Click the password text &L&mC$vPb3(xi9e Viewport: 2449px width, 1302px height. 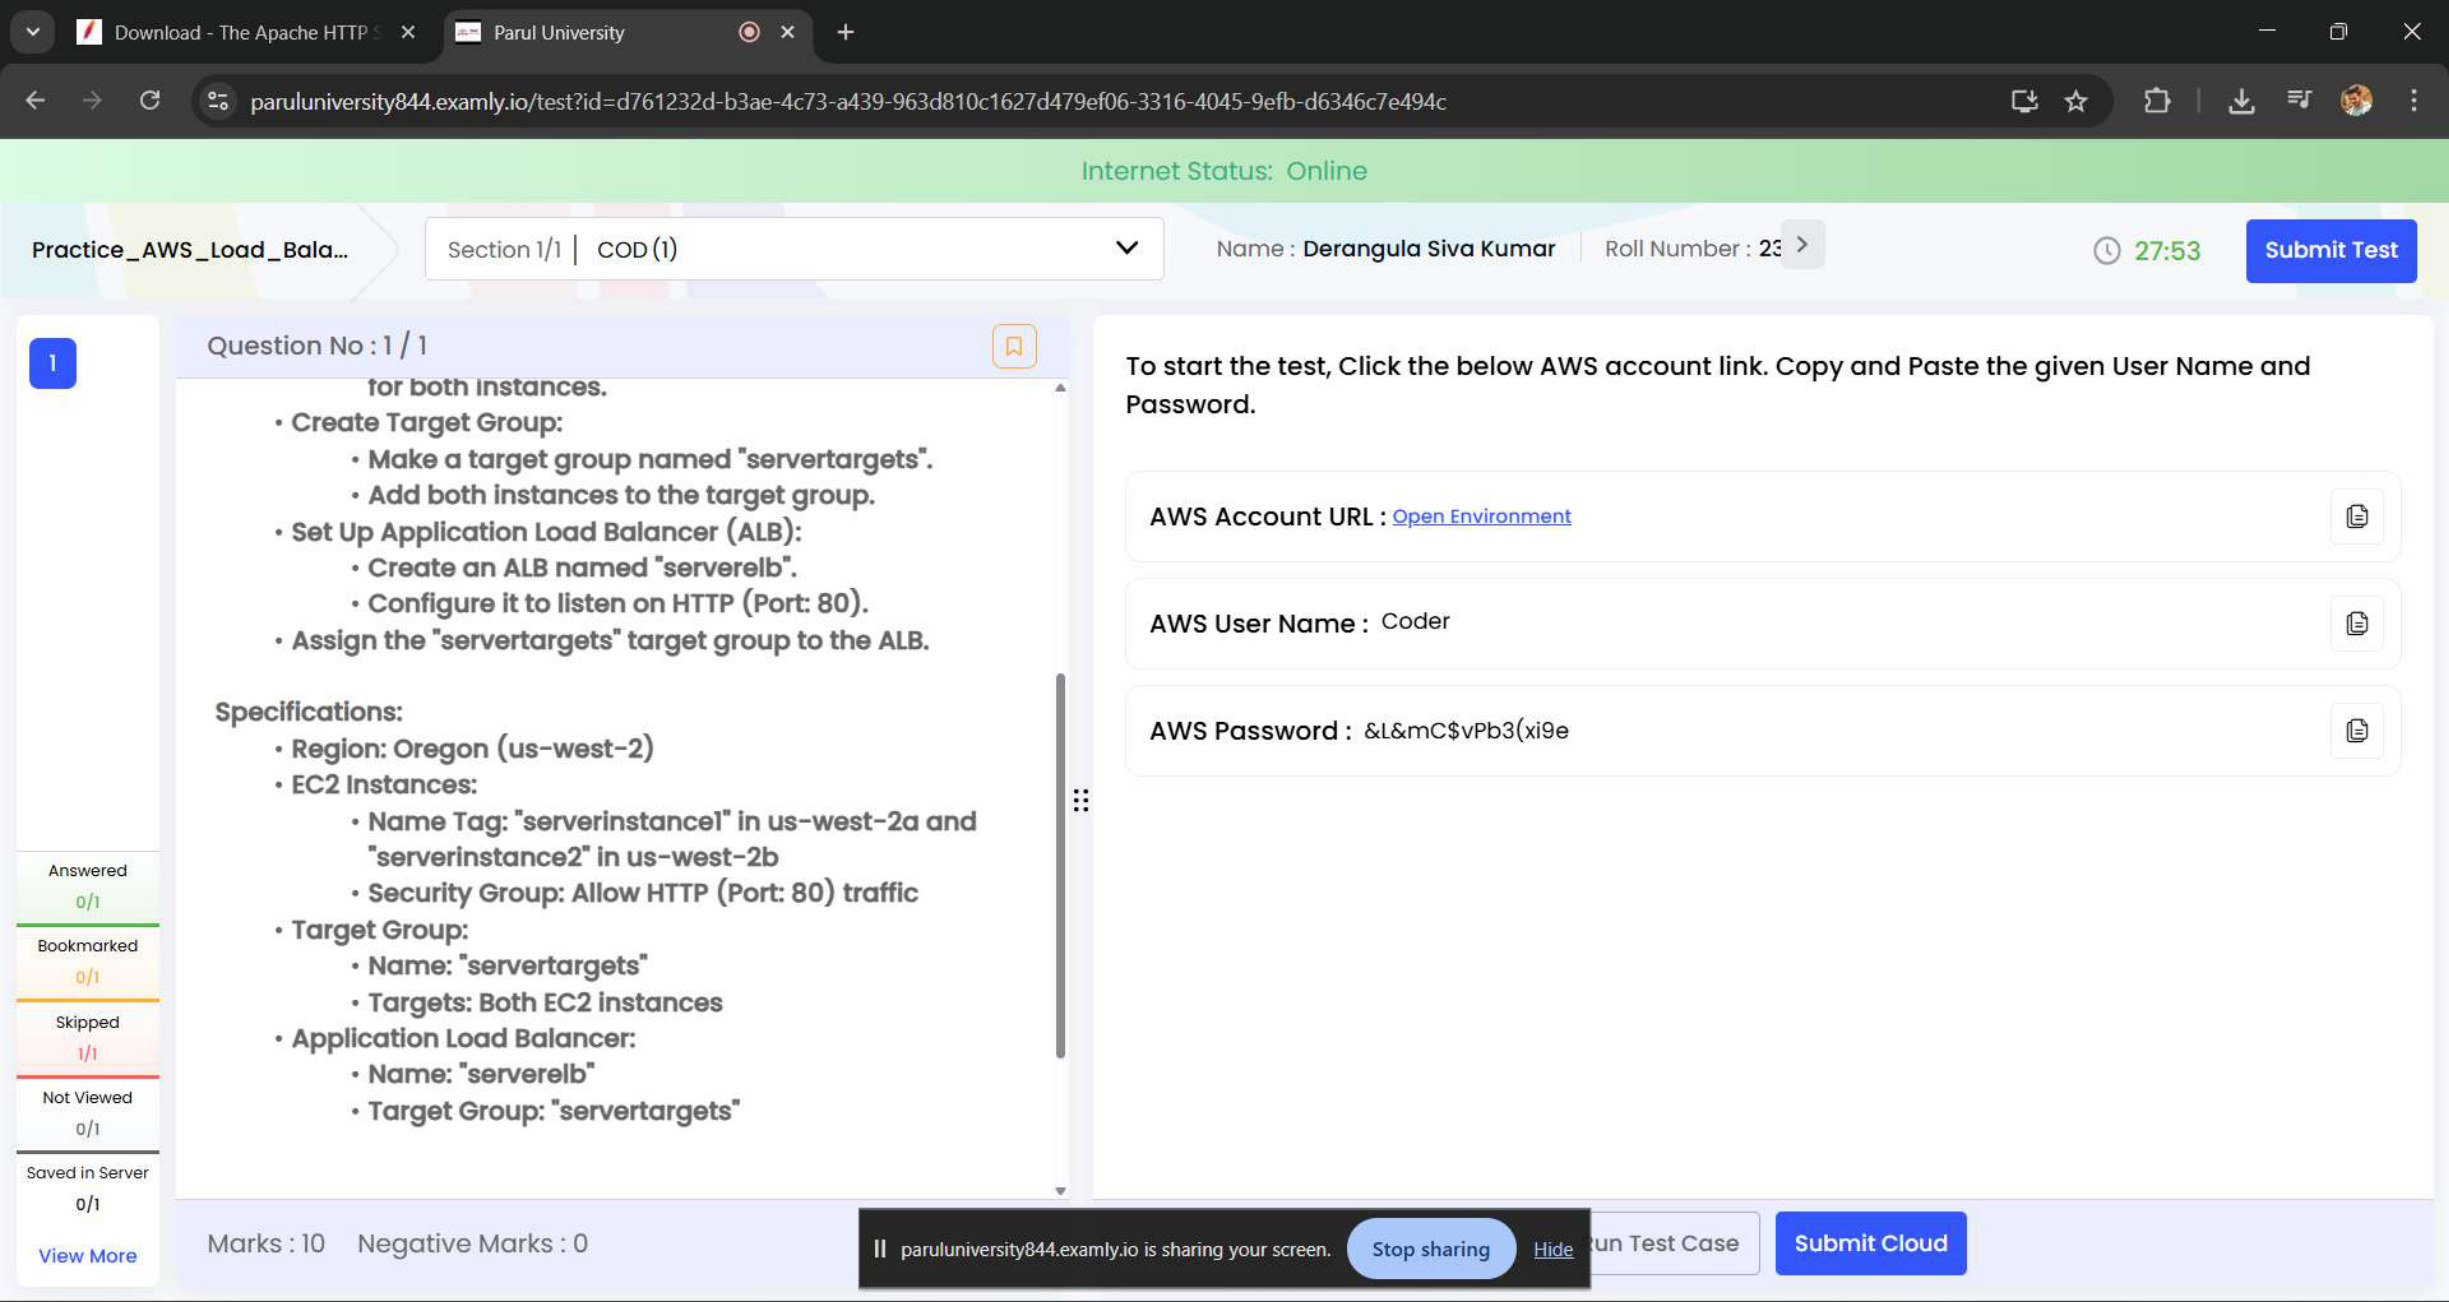[x=1466, y=730]
